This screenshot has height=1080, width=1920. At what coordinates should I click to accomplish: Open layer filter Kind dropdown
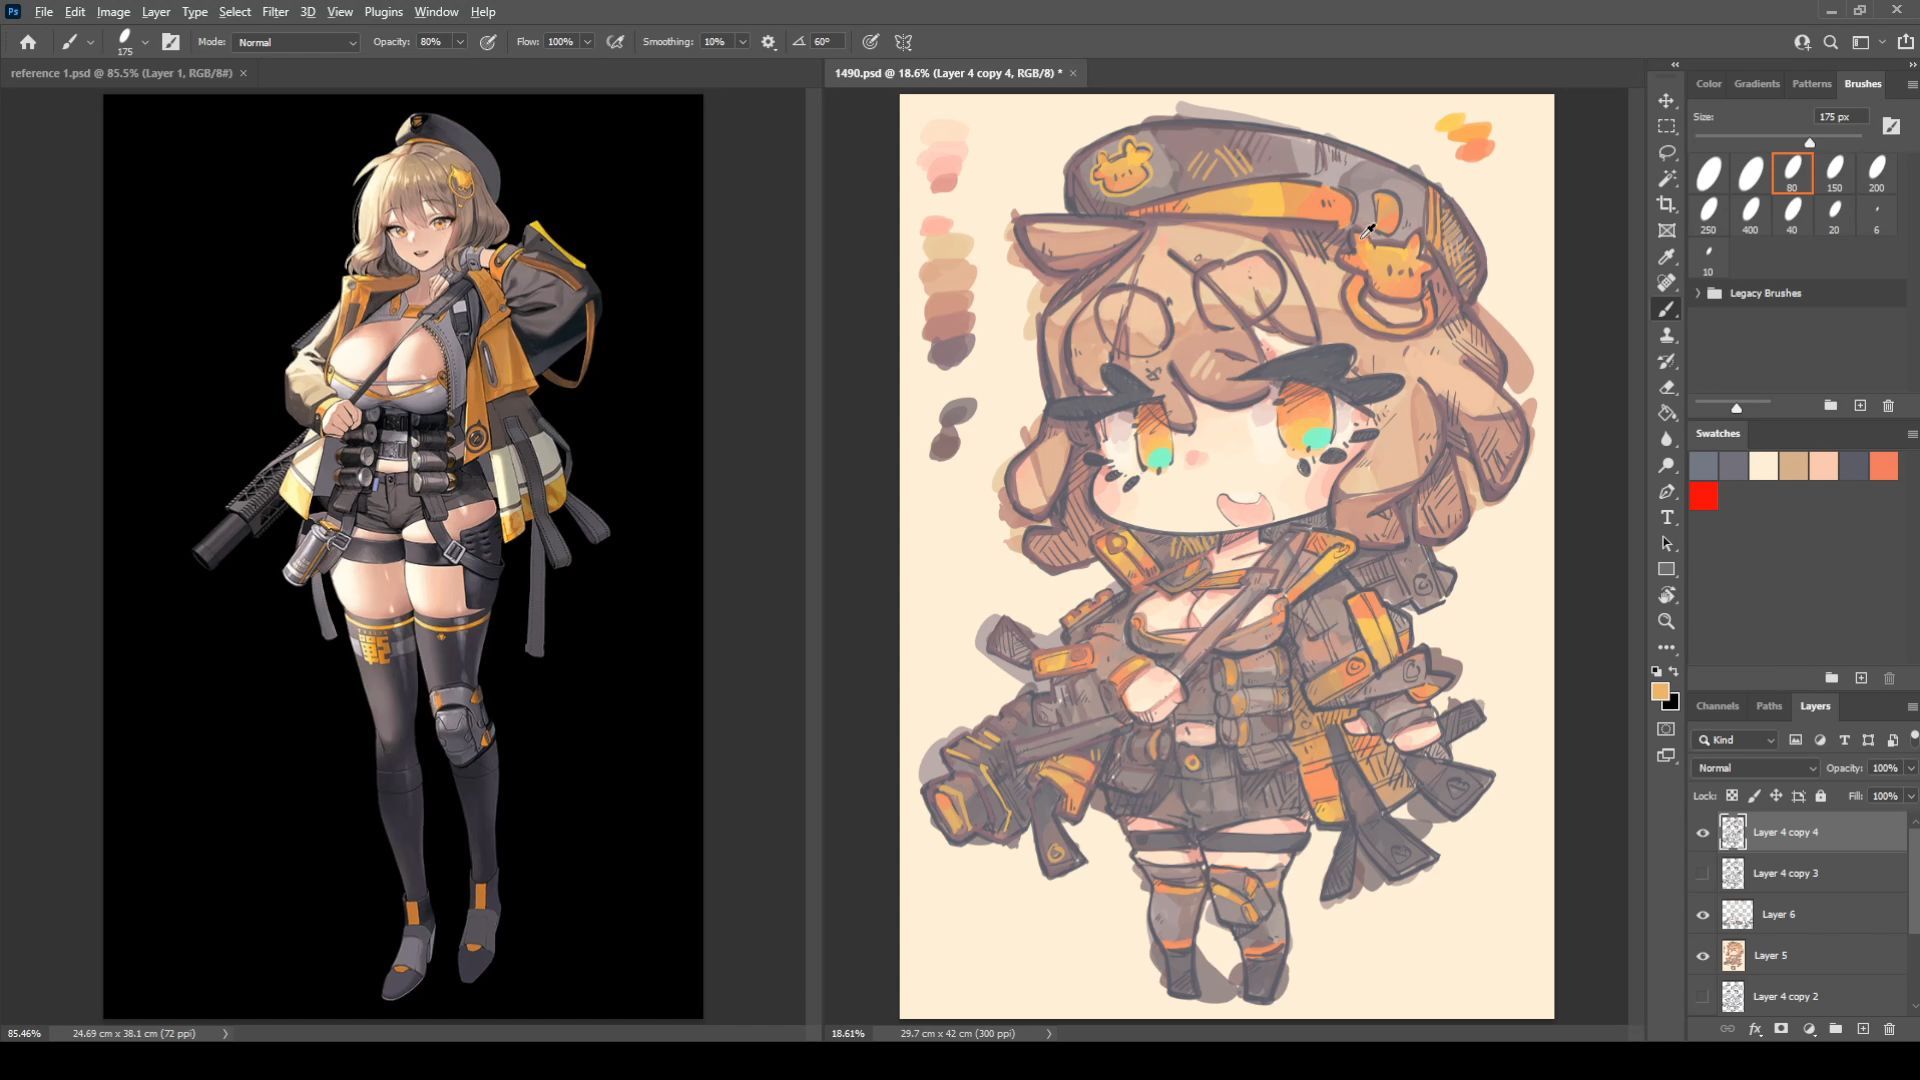[1736, 740]
